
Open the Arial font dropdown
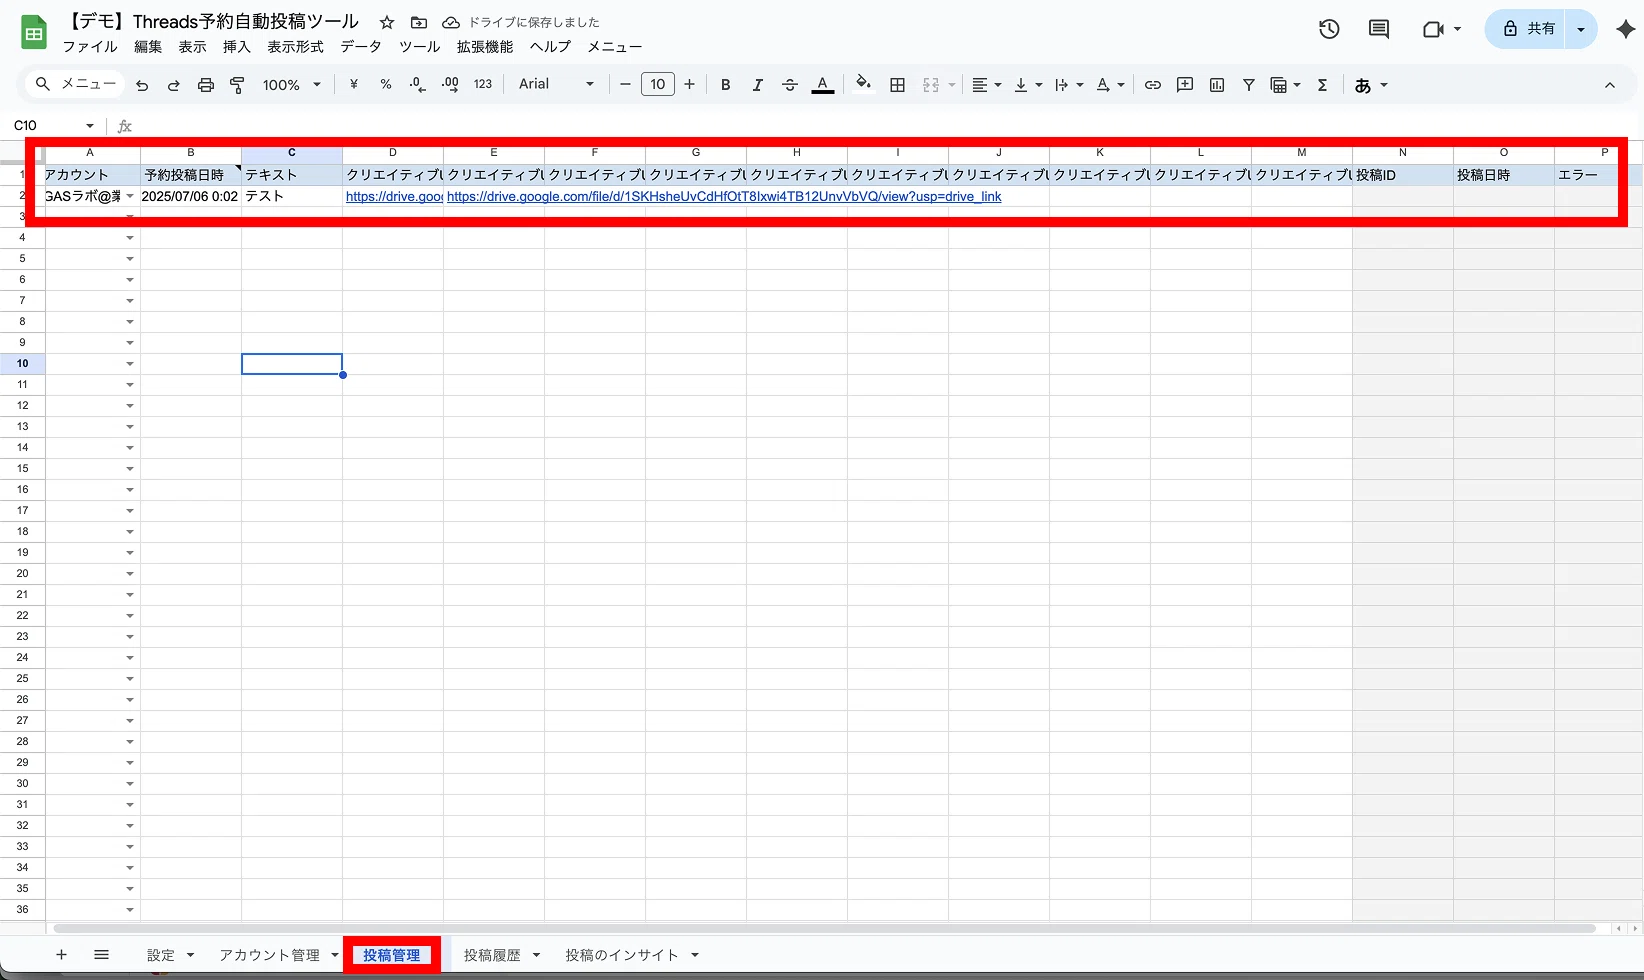pyautogui.click(x=556, y=85)
